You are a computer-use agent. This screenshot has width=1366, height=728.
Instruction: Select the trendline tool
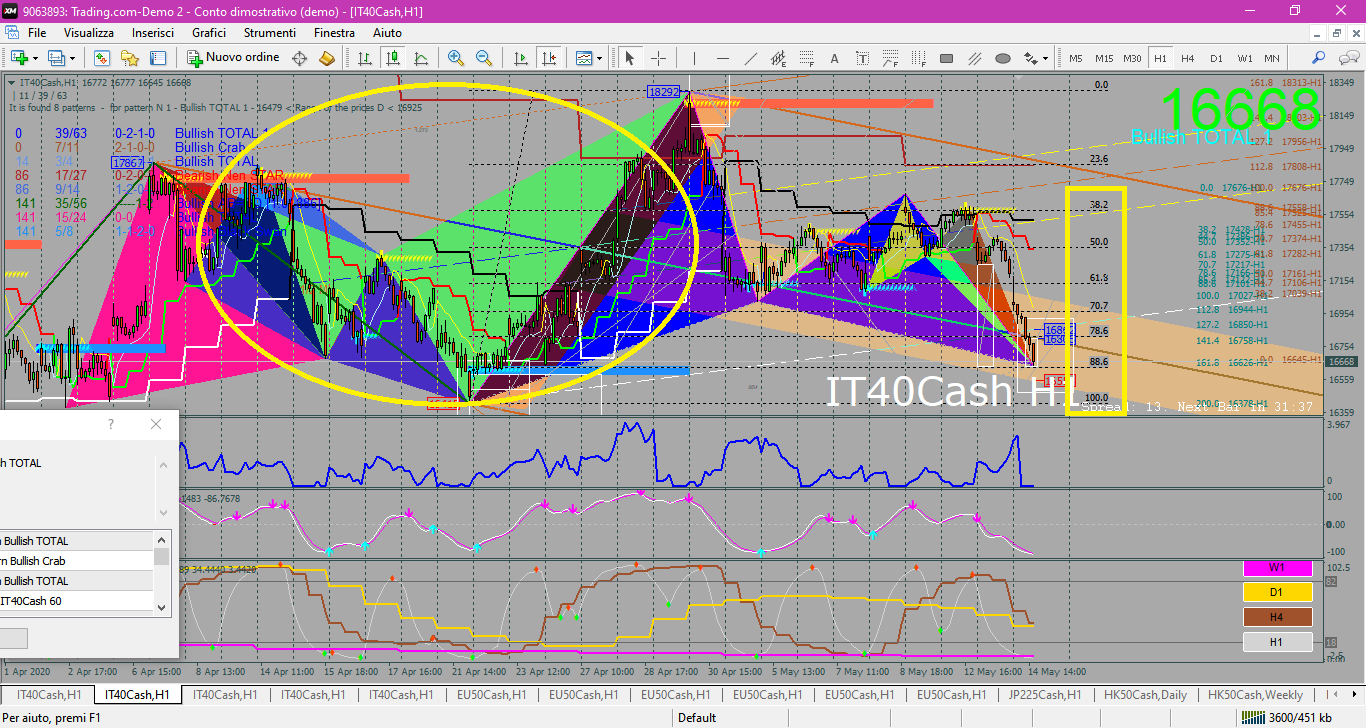click(x=751, y=58)
